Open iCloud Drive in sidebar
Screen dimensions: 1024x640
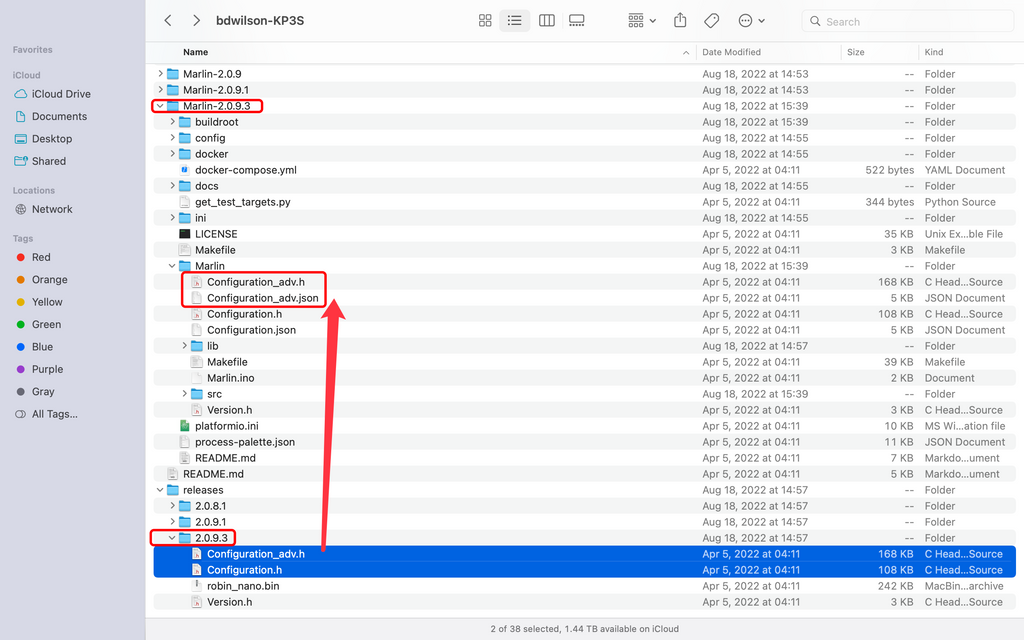pos(61,94)
